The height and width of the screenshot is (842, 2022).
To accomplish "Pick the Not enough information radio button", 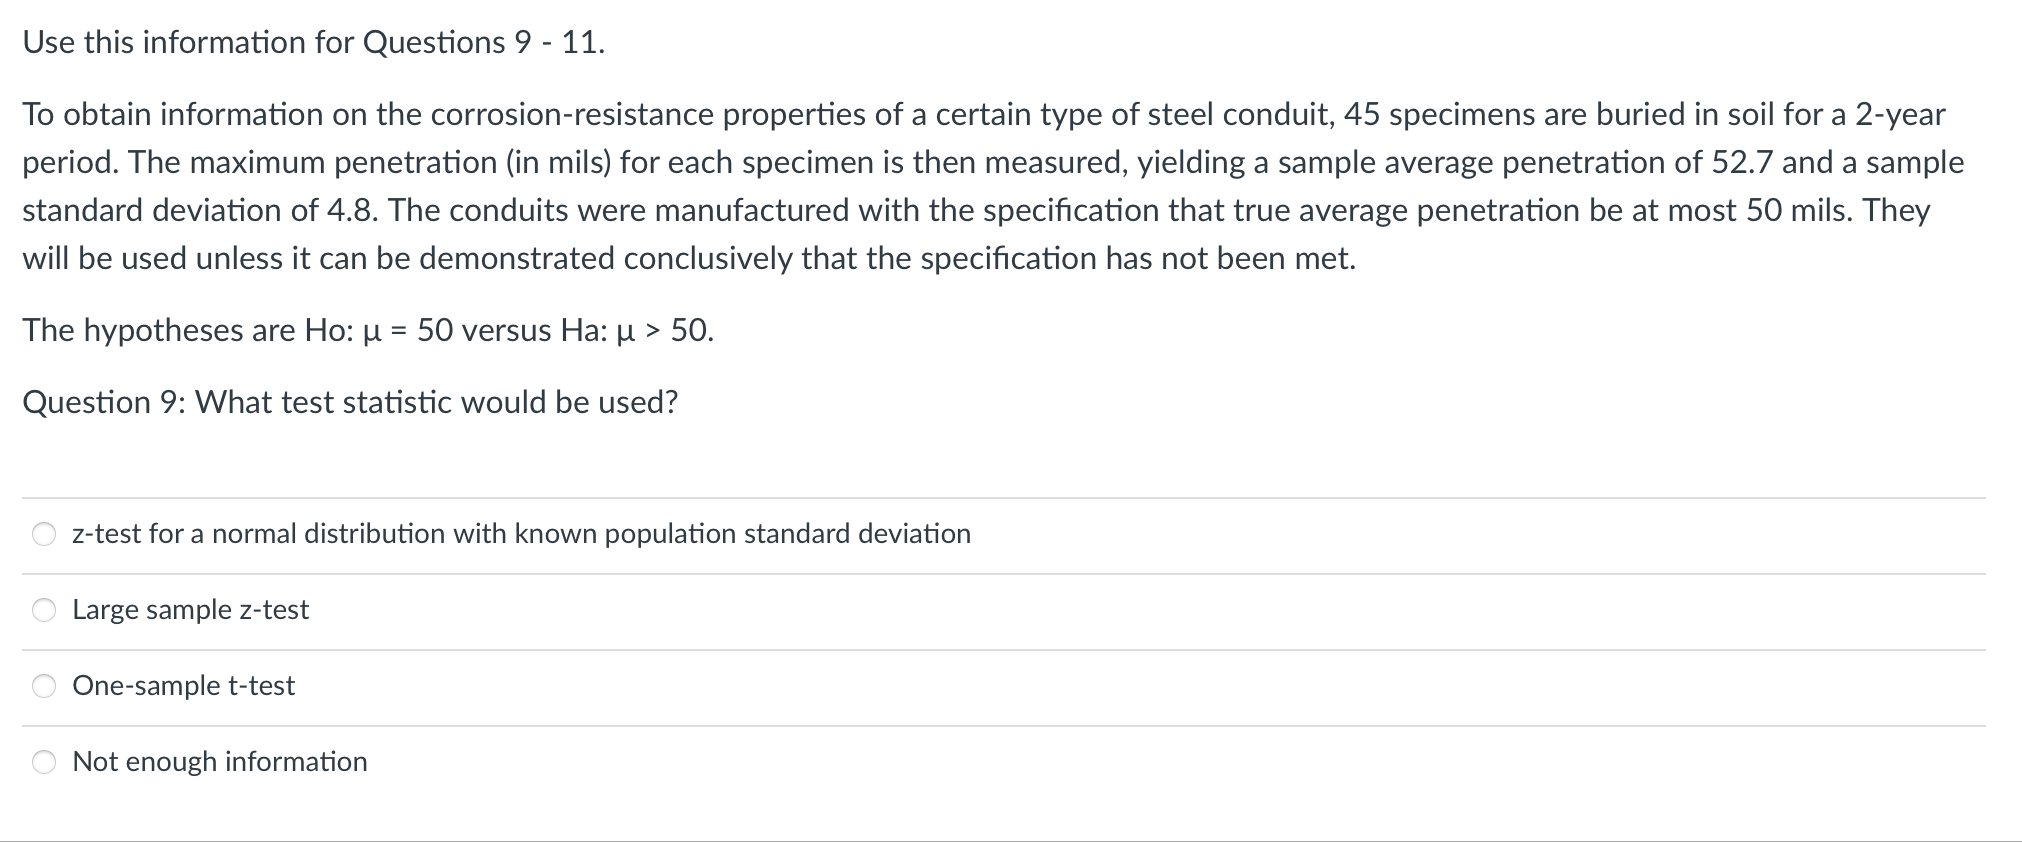I will coord(44,762).
